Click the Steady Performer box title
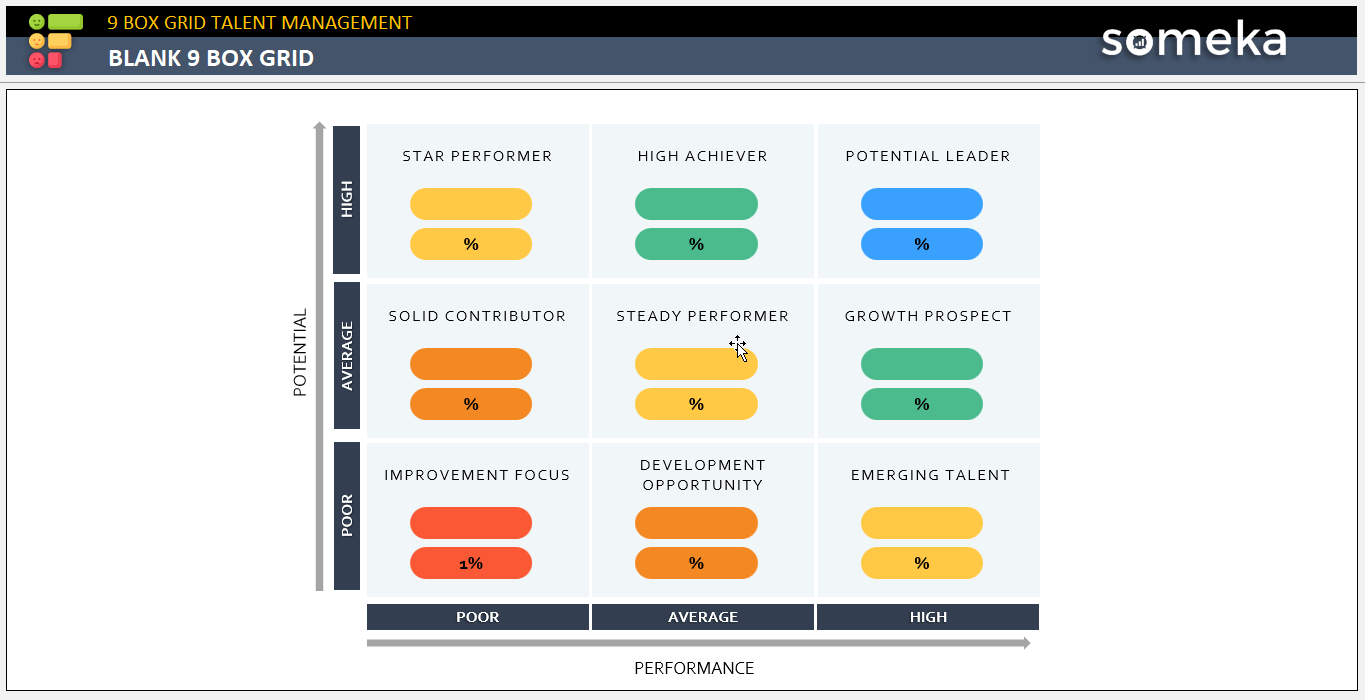This screenshot has height=700, width=1365. coord(702,316)
